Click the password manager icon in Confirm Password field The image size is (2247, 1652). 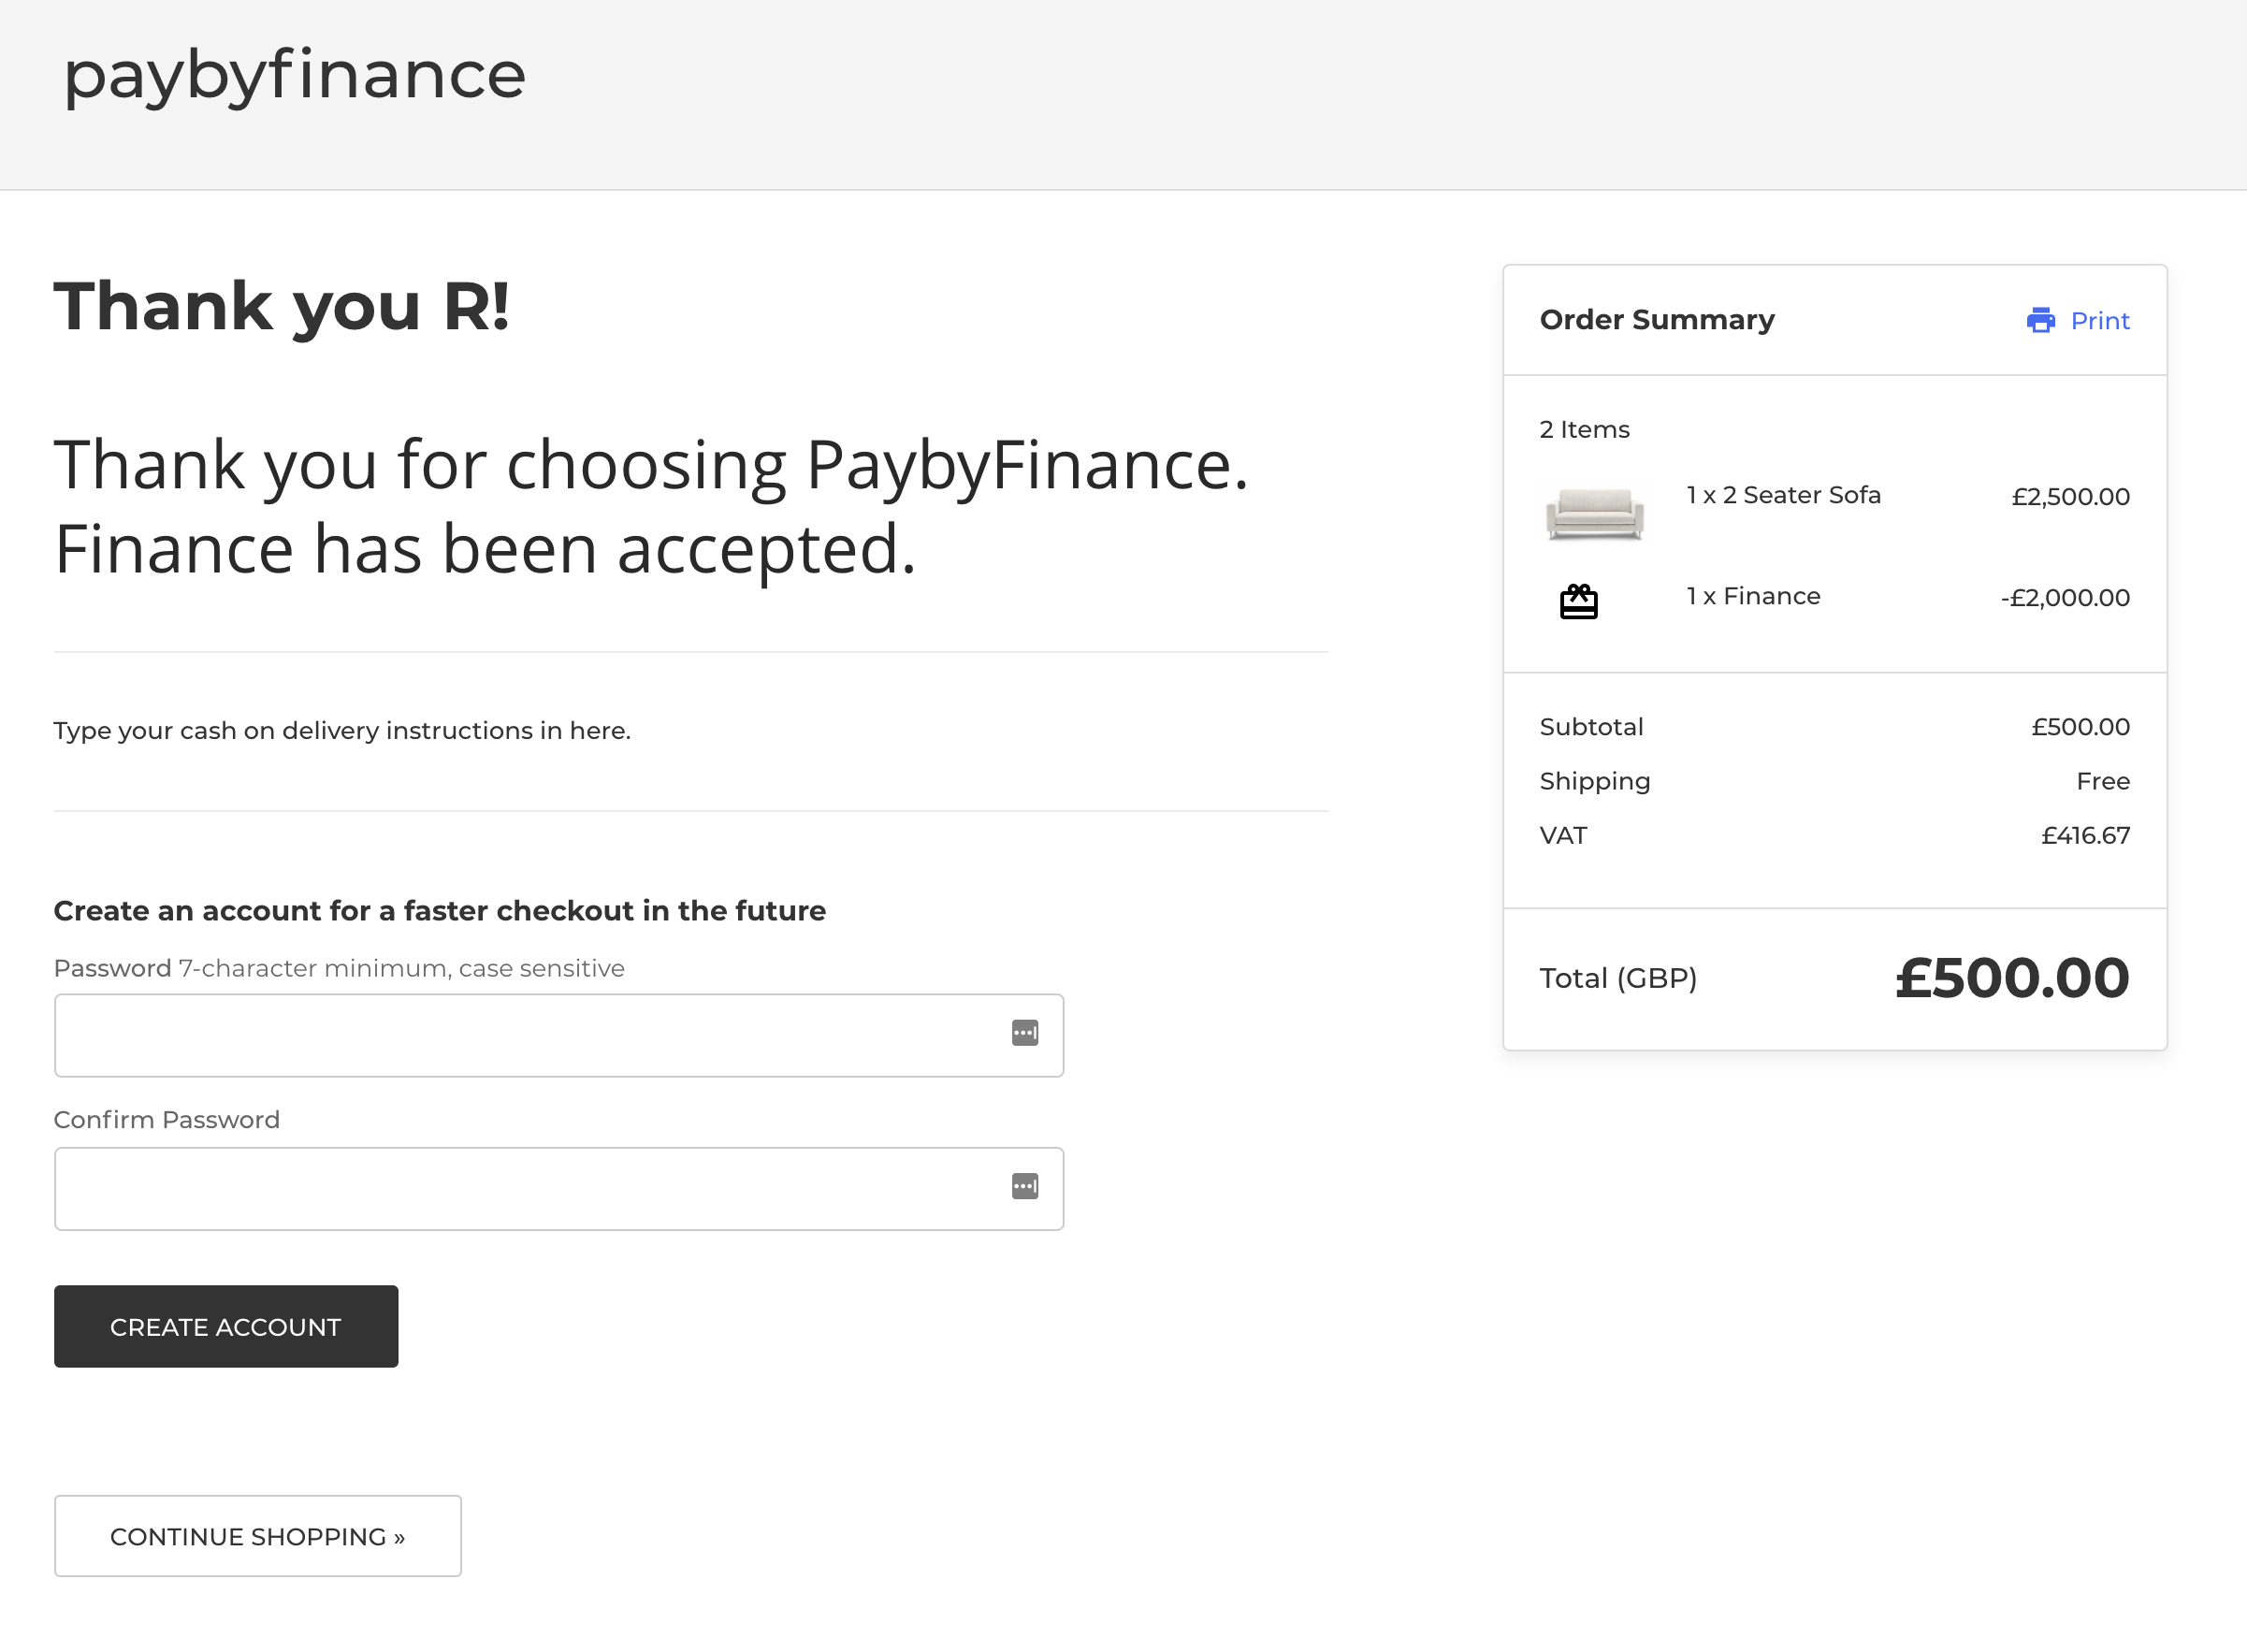click(1024, 1186)
